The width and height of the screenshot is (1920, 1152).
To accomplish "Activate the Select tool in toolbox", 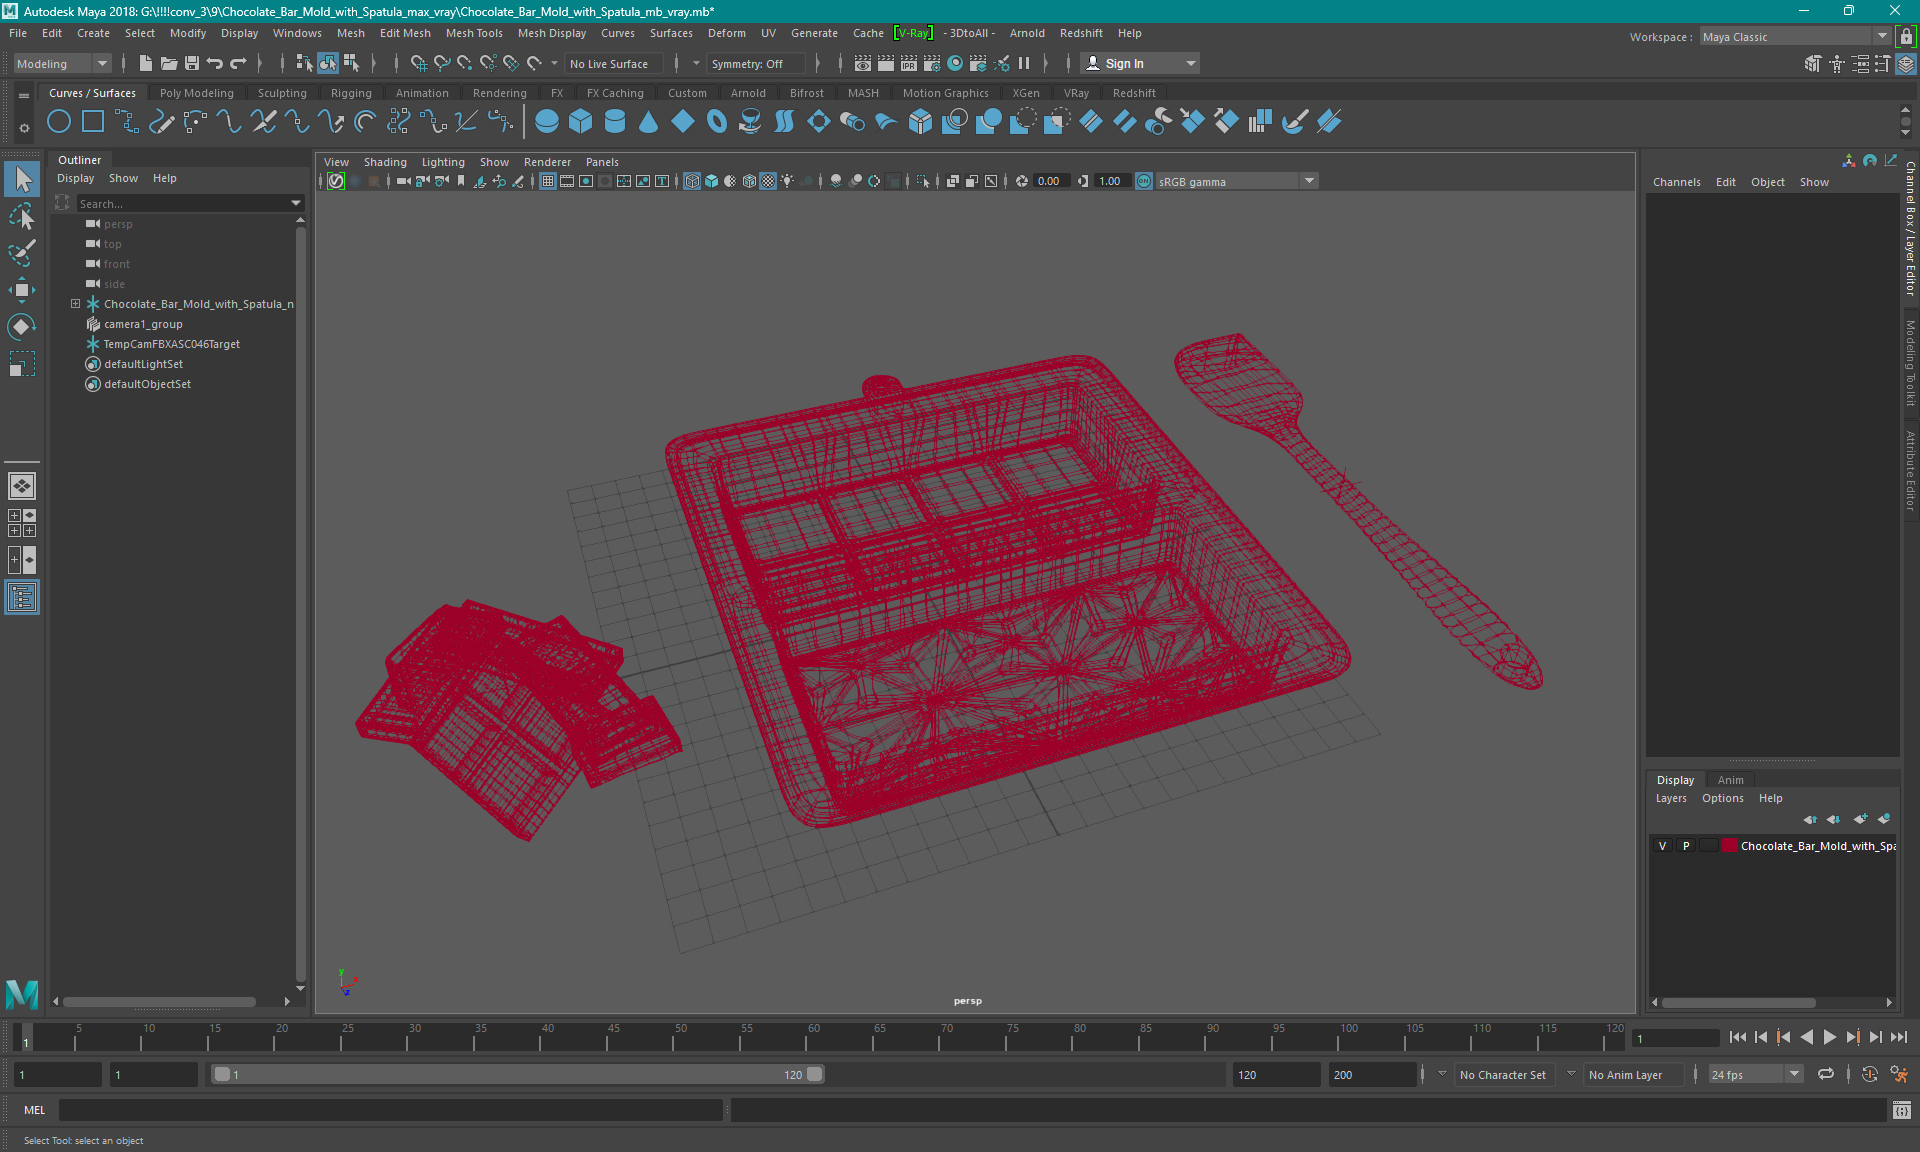I will point(22,180).
